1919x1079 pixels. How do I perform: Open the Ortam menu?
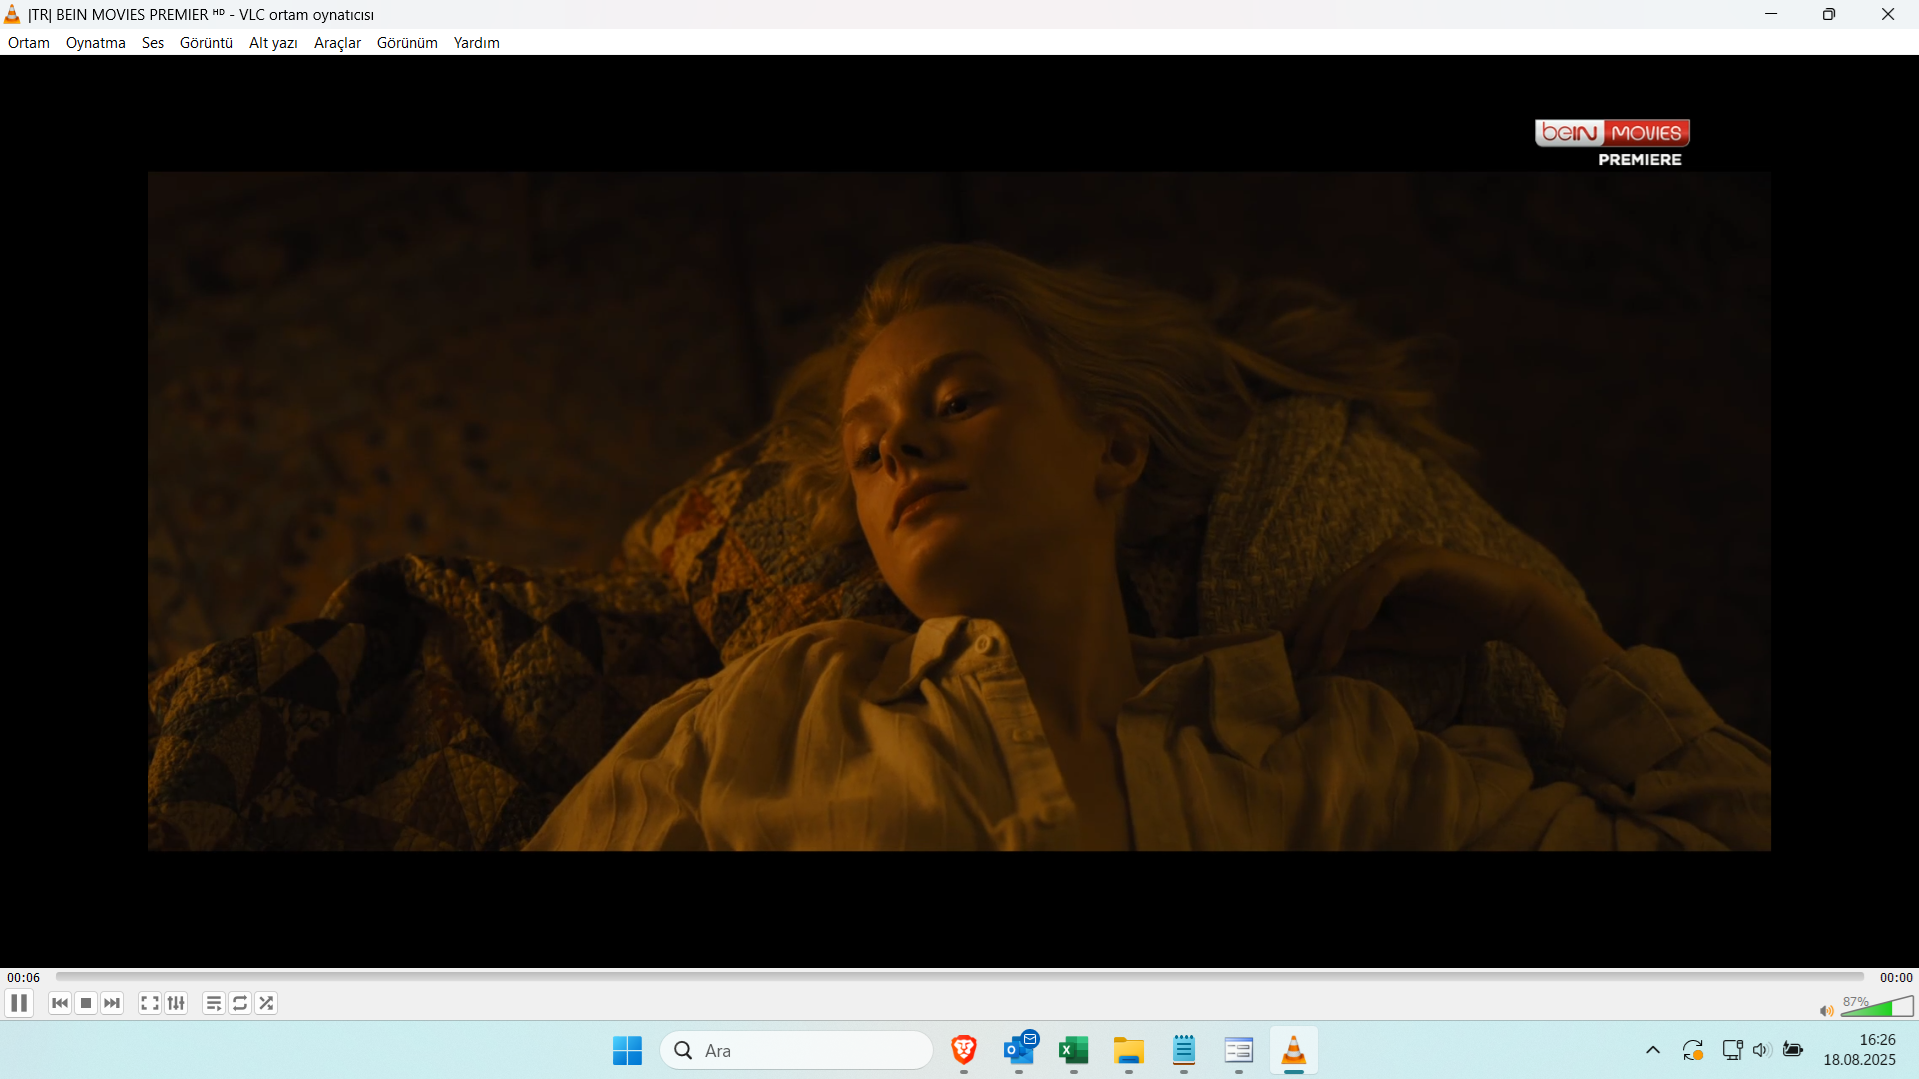click(x=29, y=43)
